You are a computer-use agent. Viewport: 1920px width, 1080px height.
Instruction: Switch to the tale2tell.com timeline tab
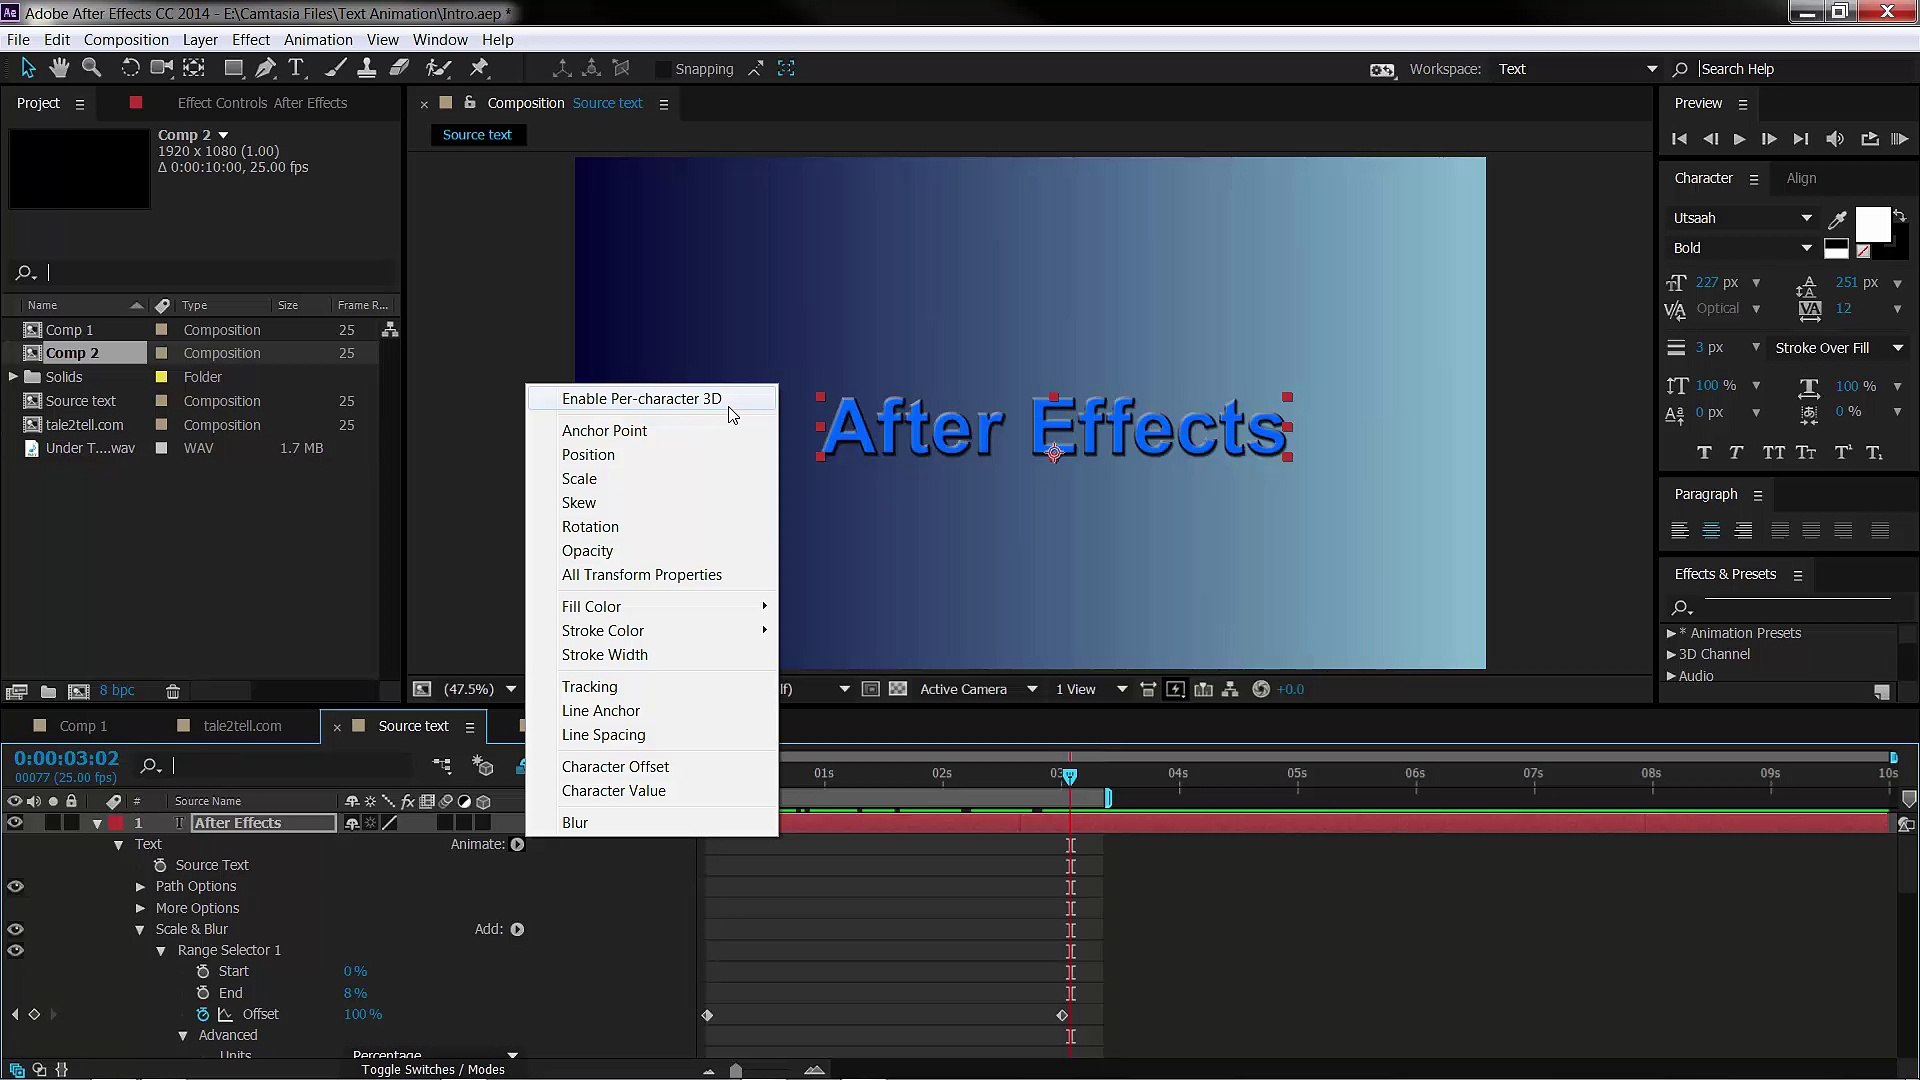(242, 726)
